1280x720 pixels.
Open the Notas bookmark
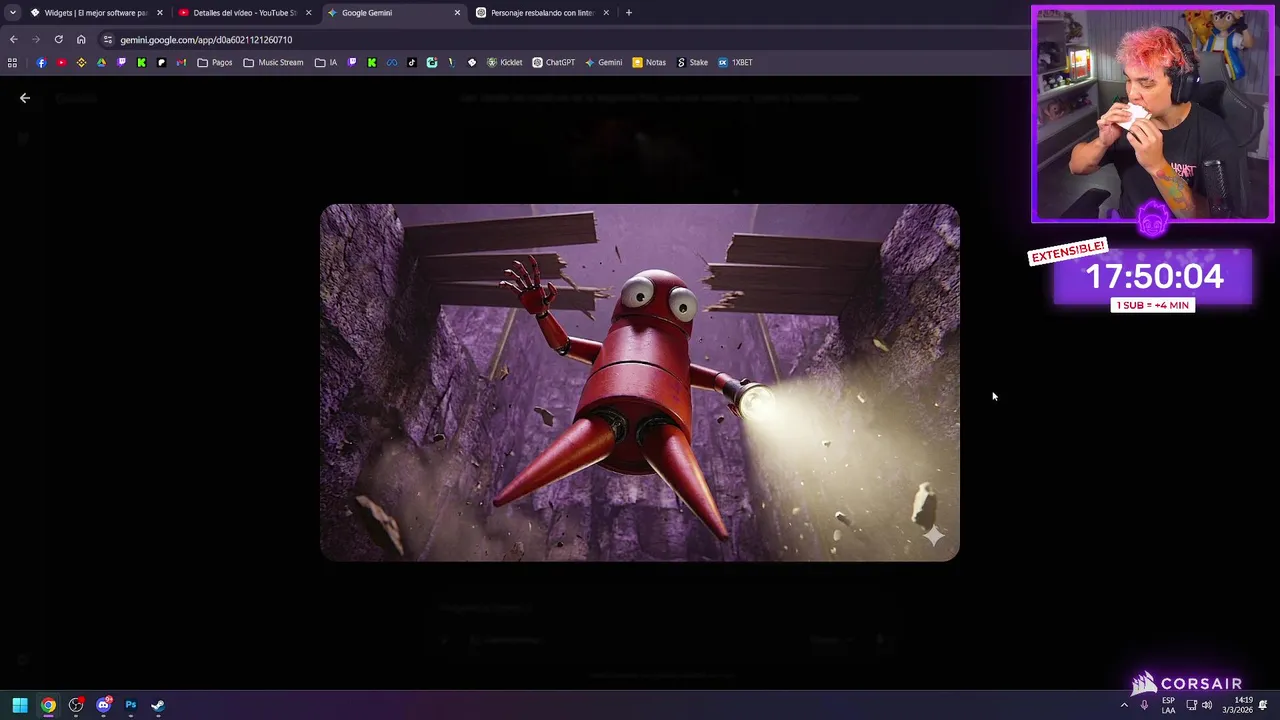point(649,62)
